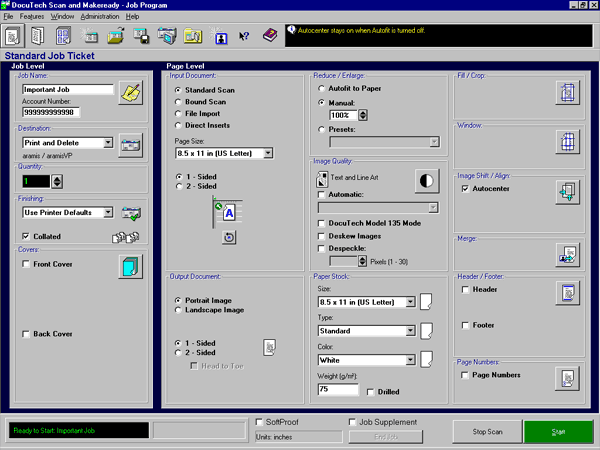The image size is (600, 450).
Task: Click the End Job button
Action: pos(386,437)
